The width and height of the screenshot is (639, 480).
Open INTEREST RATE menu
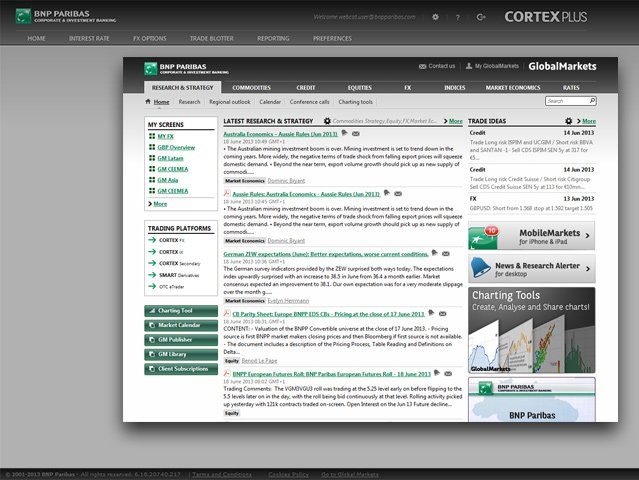coord(89,38)
